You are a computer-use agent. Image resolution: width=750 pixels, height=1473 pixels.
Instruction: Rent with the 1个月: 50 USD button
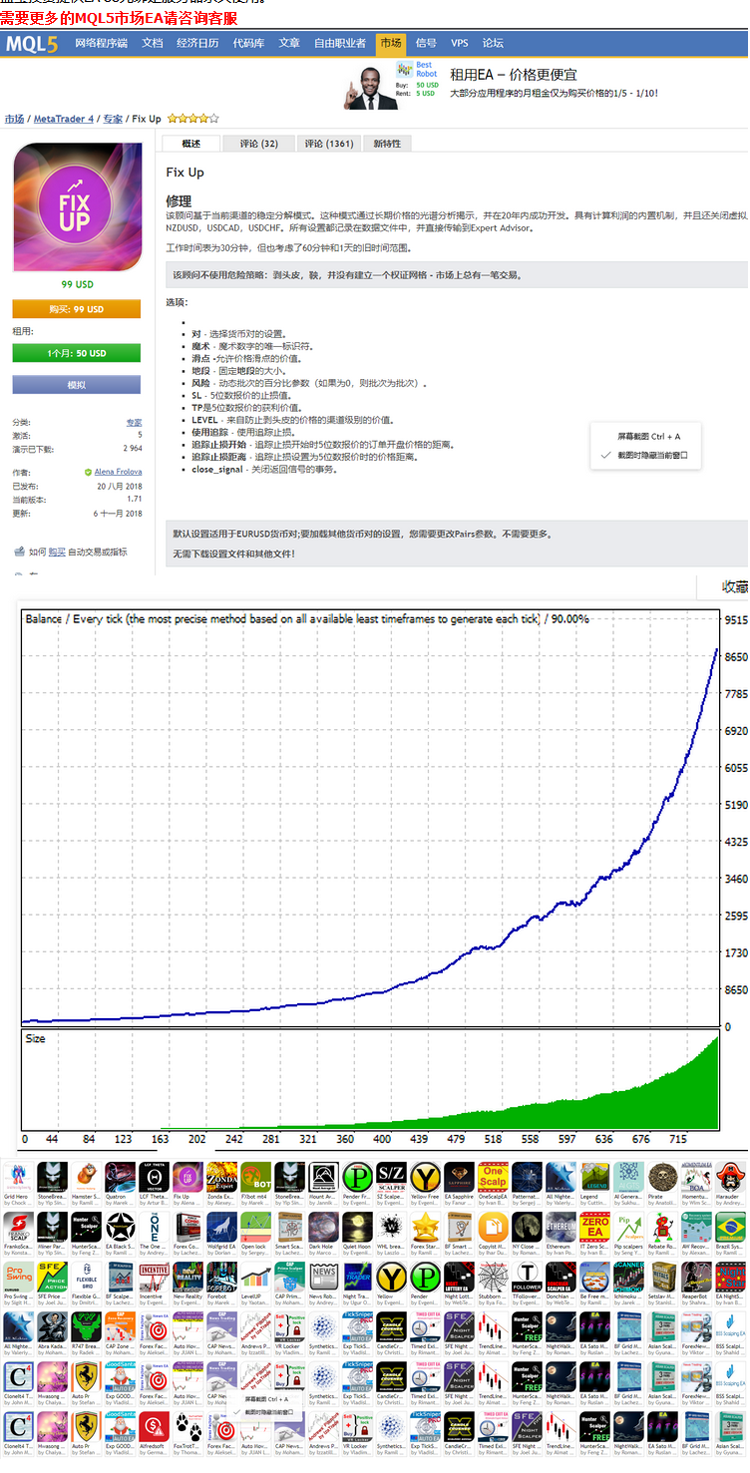(76, 353)
